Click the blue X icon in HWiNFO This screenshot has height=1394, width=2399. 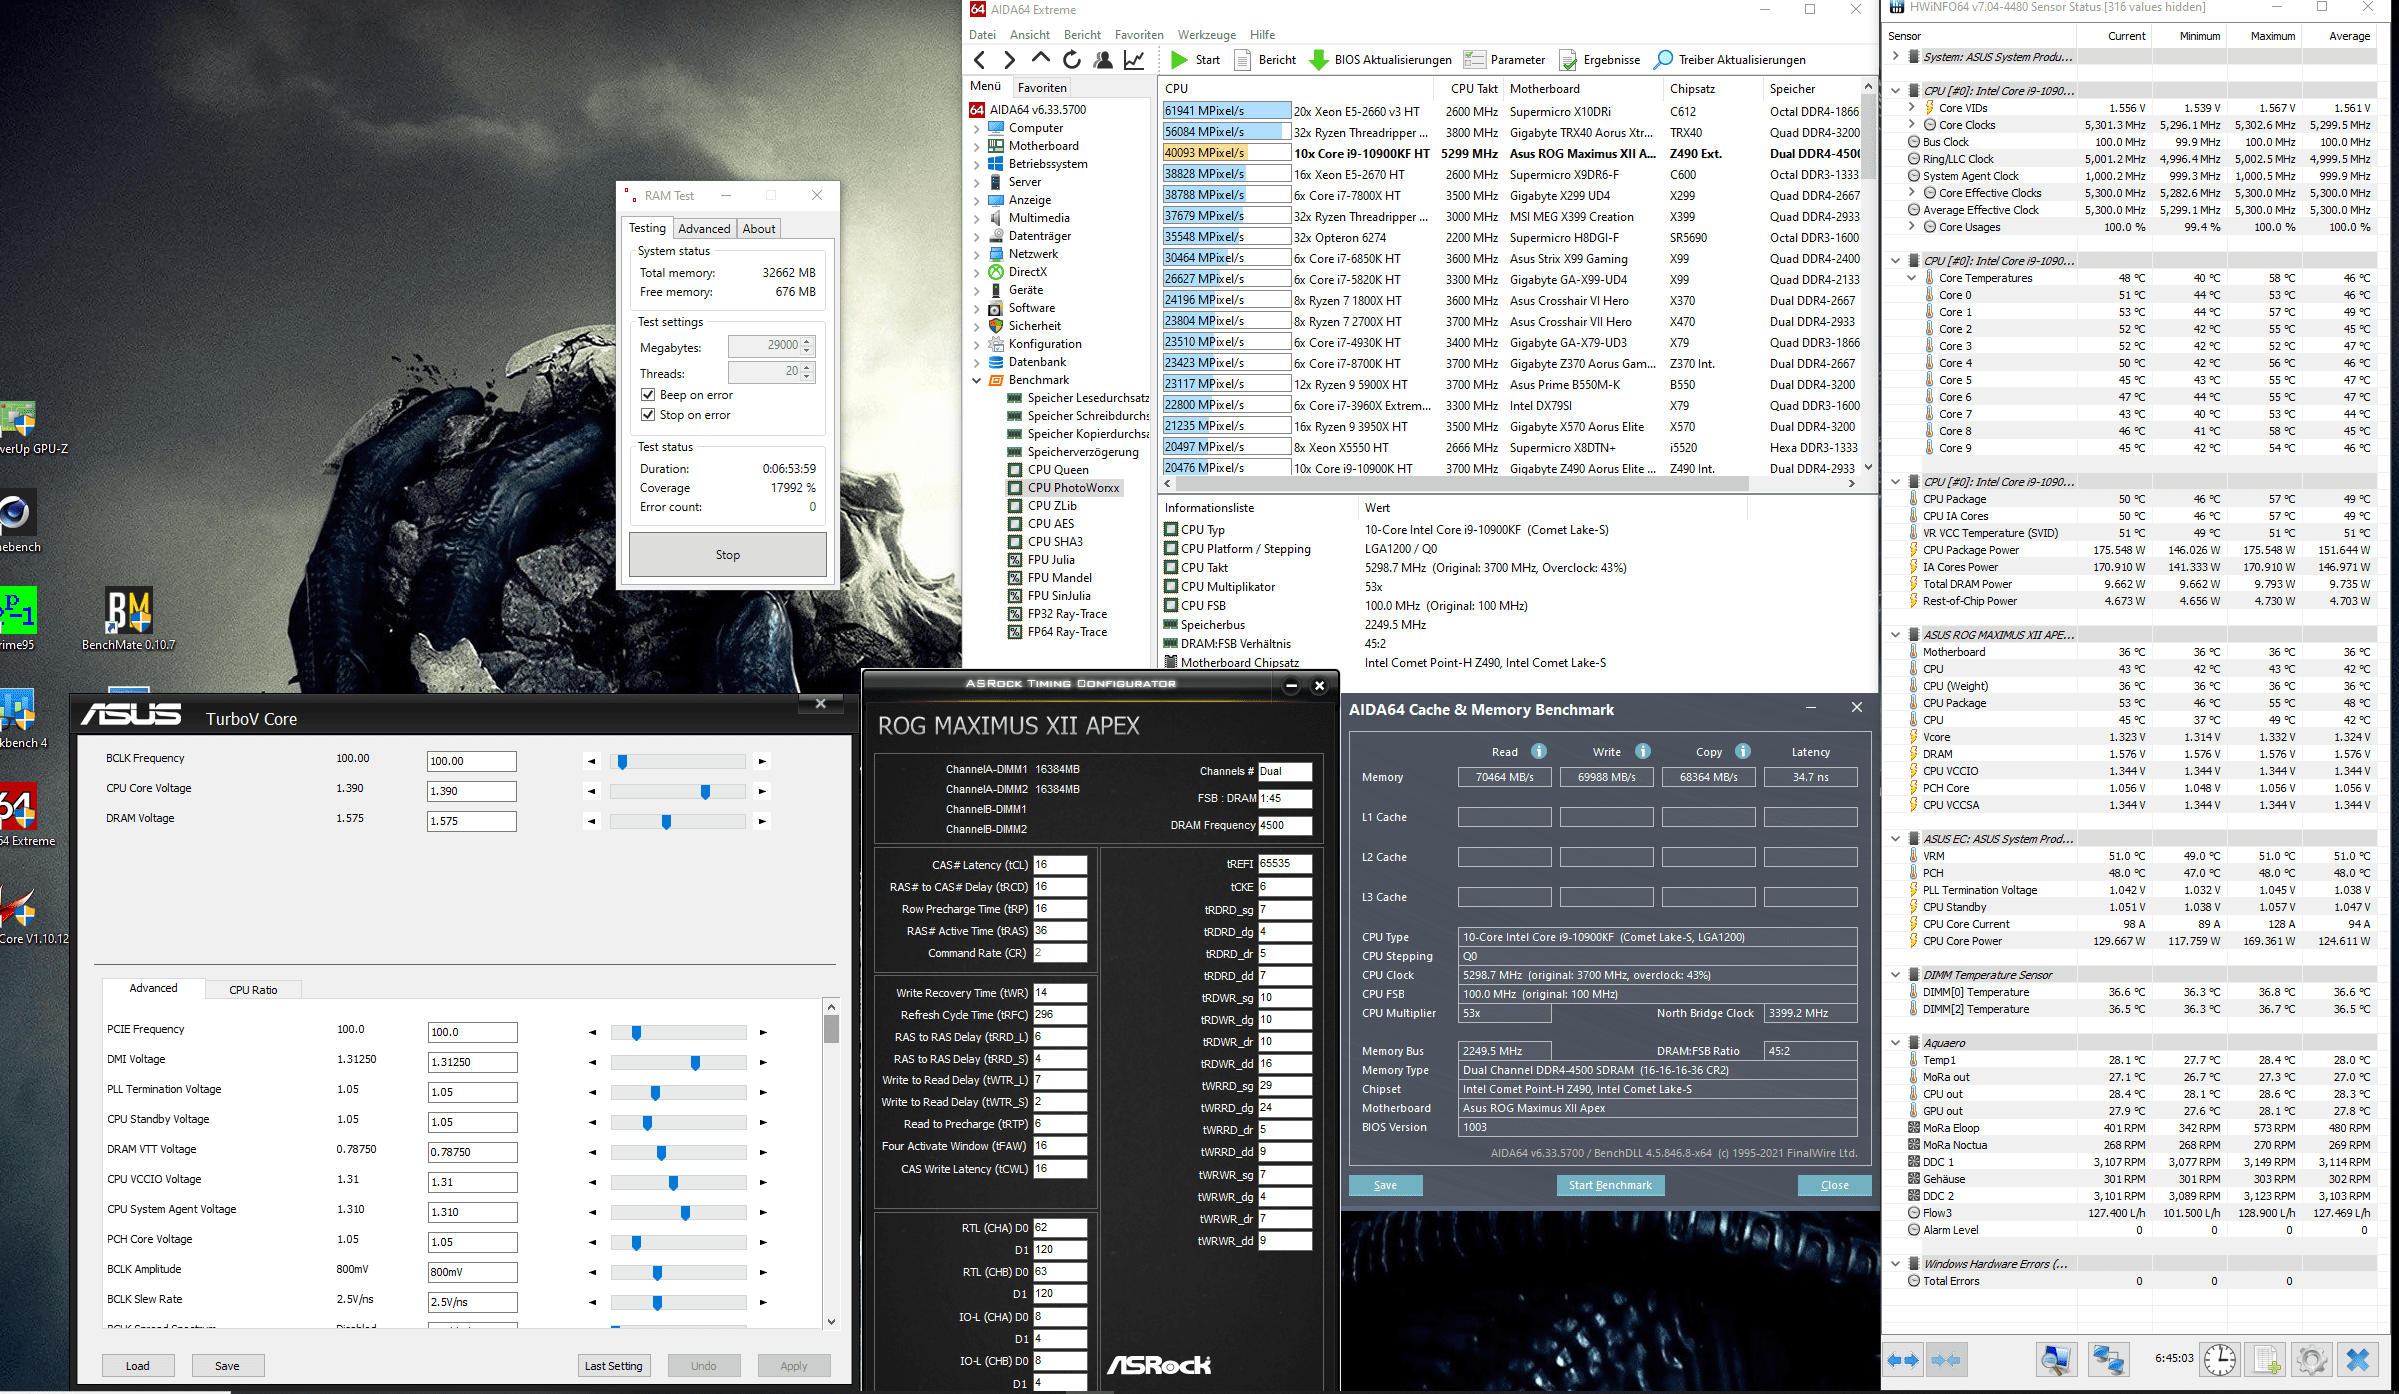coord(2358,1360)
